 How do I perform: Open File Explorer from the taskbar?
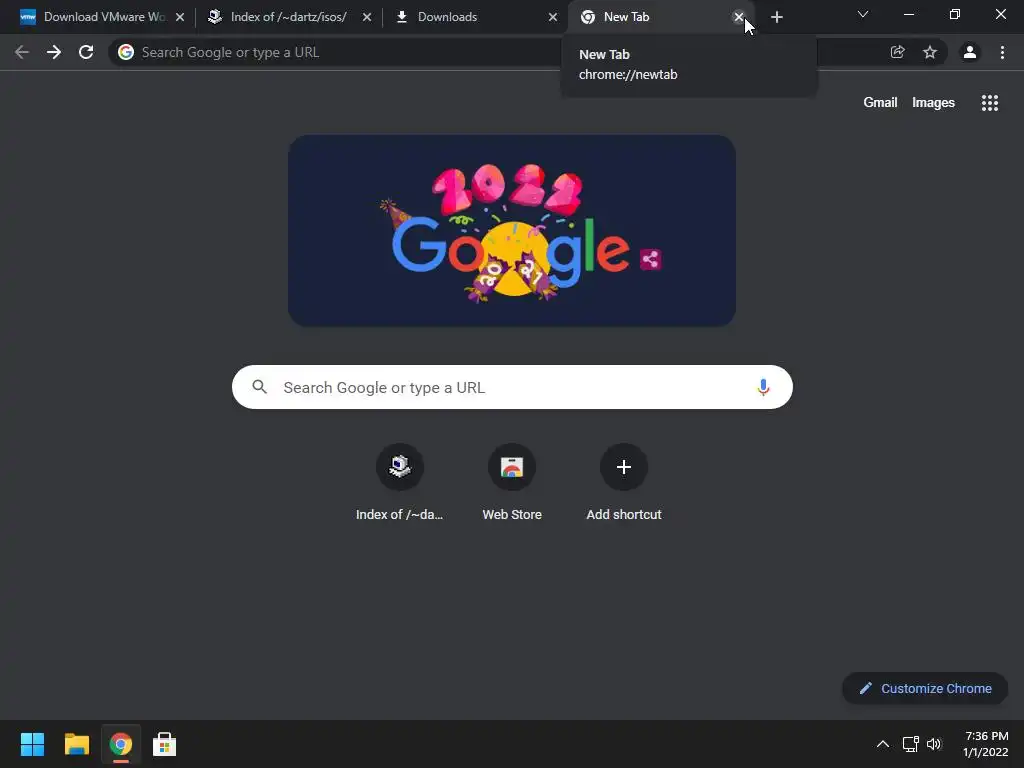76,744
